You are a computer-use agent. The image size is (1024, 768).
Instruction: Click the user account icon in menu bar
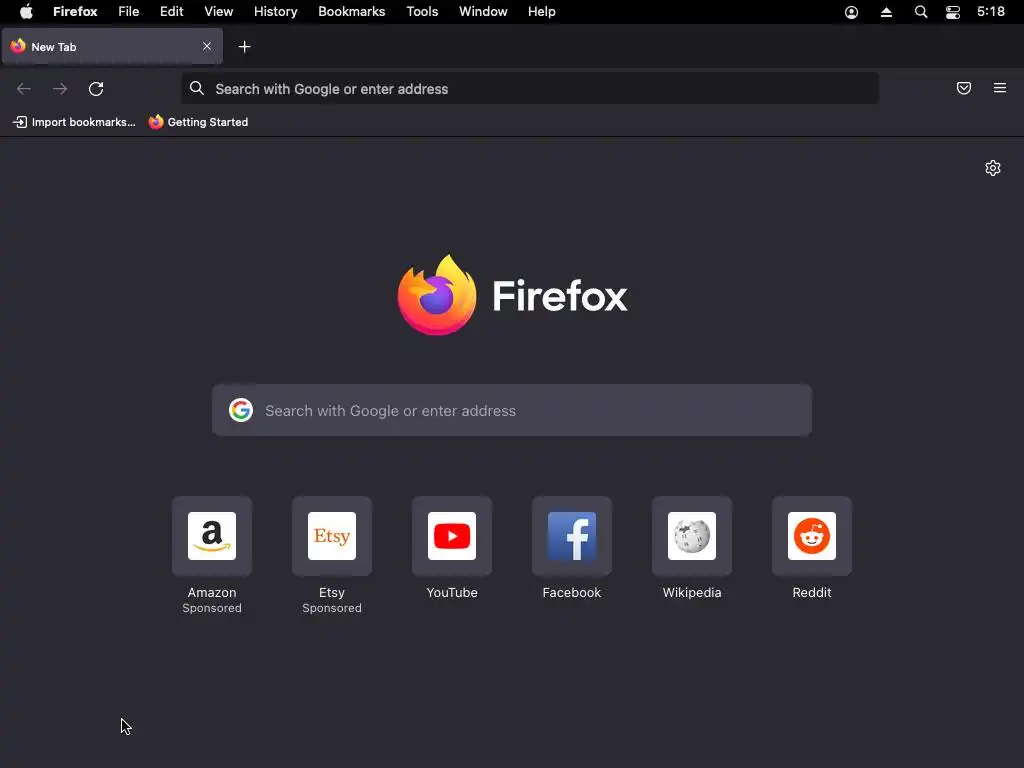point(852,12)
